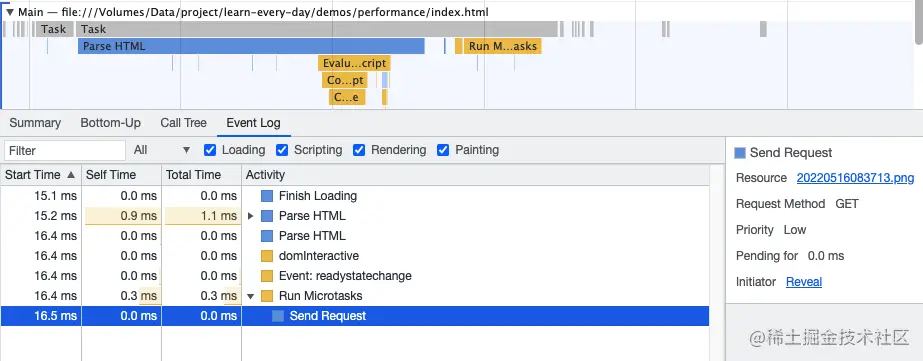Viewport: 923px width, 361px height.
Task: Click the Send Request row icon
Action: pyautogui.click(x=278, y=316)
